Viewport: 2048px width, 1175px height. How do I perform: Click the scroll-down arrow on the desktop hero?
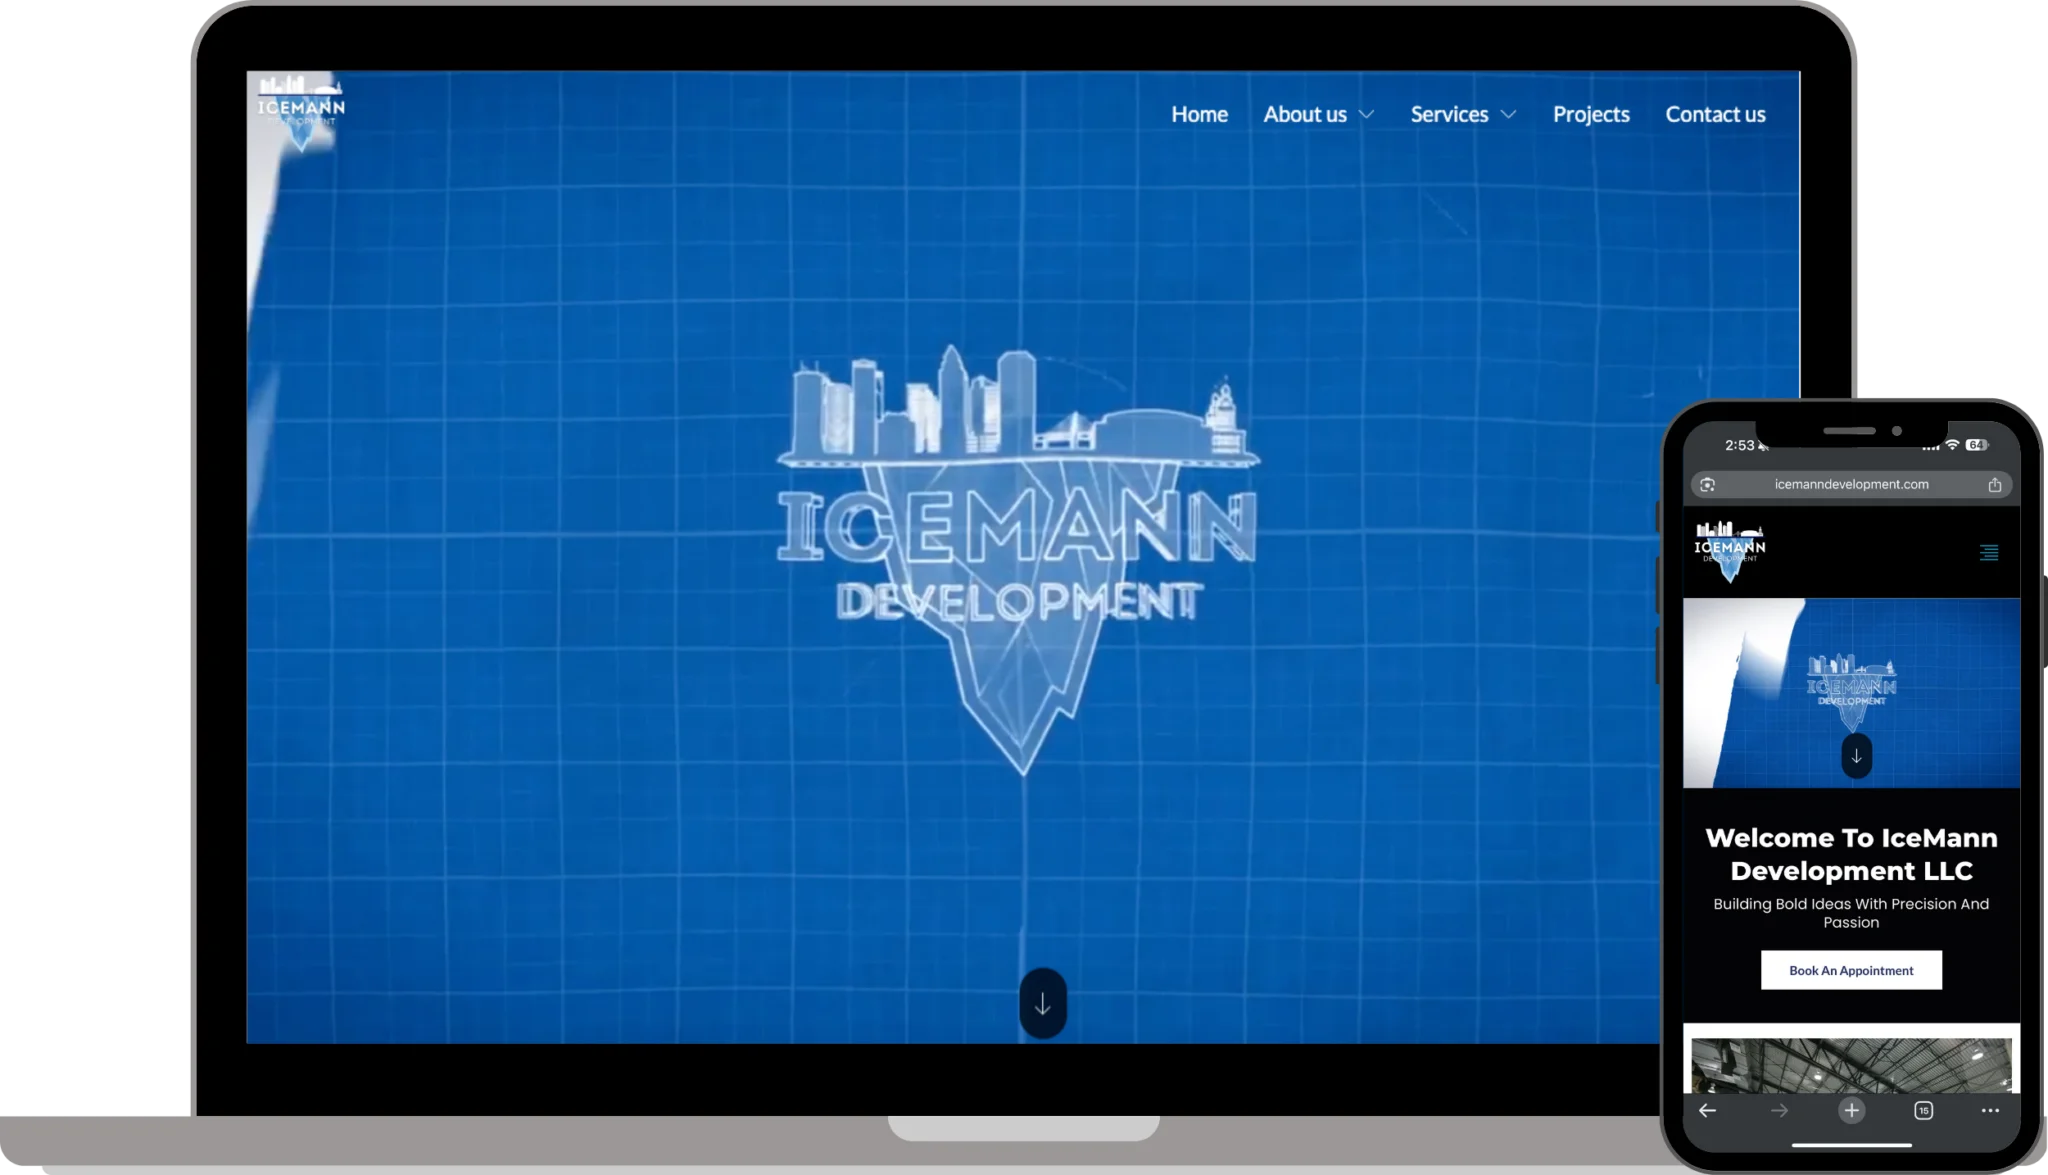(x=1043, y=1003)
